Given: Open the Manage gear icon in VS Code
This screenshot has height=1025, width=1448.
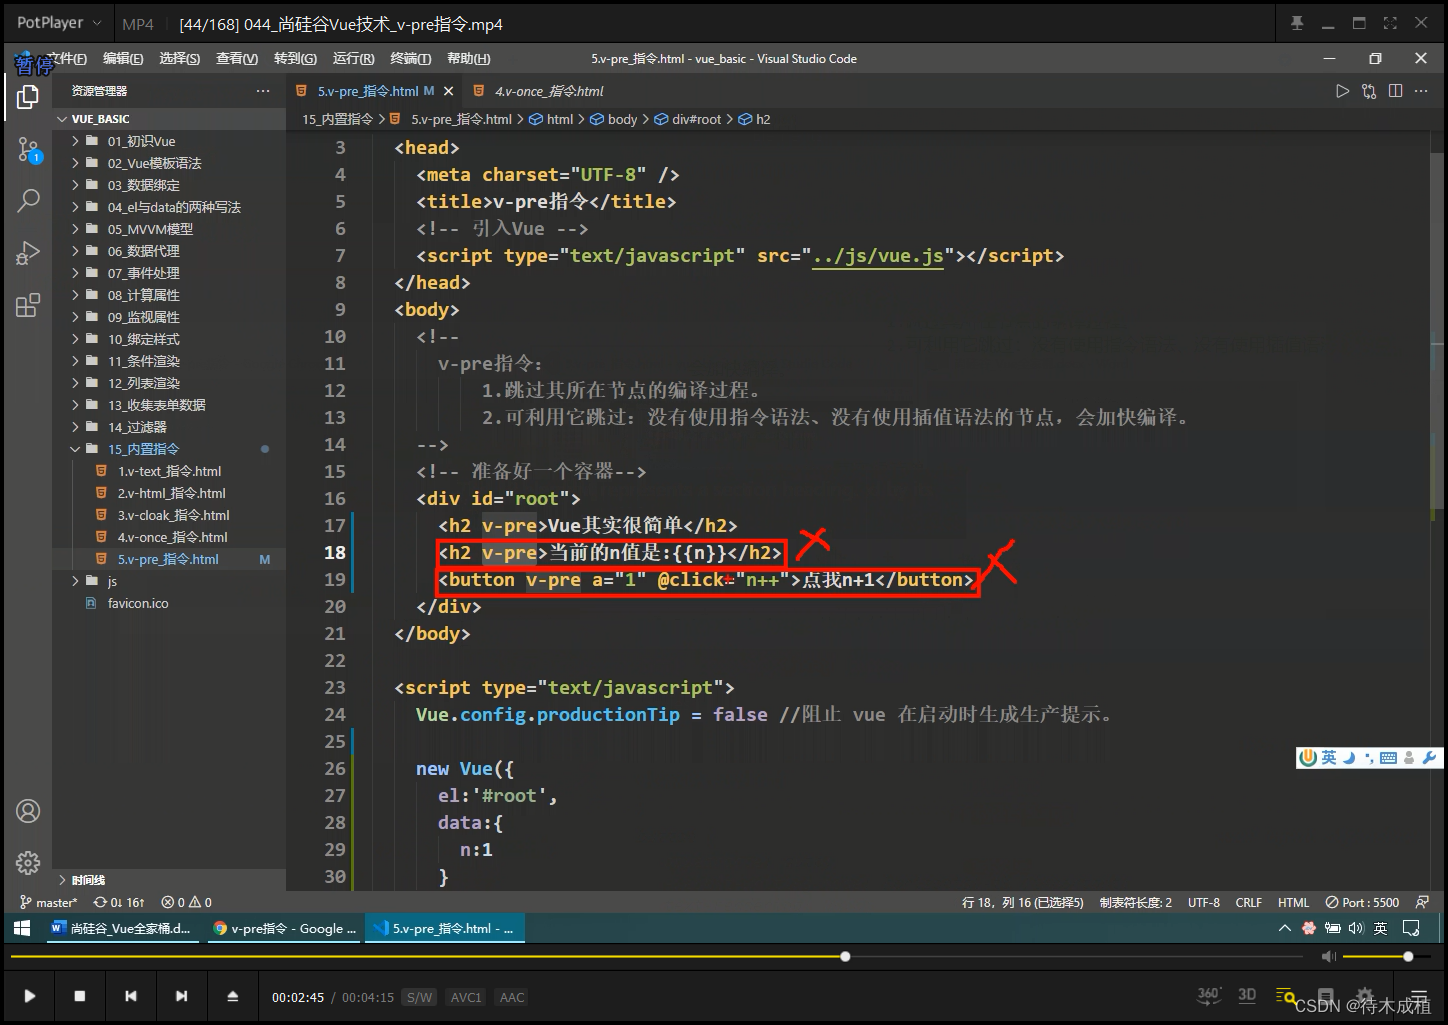Looking at the screenshot, I should [28, 862].
